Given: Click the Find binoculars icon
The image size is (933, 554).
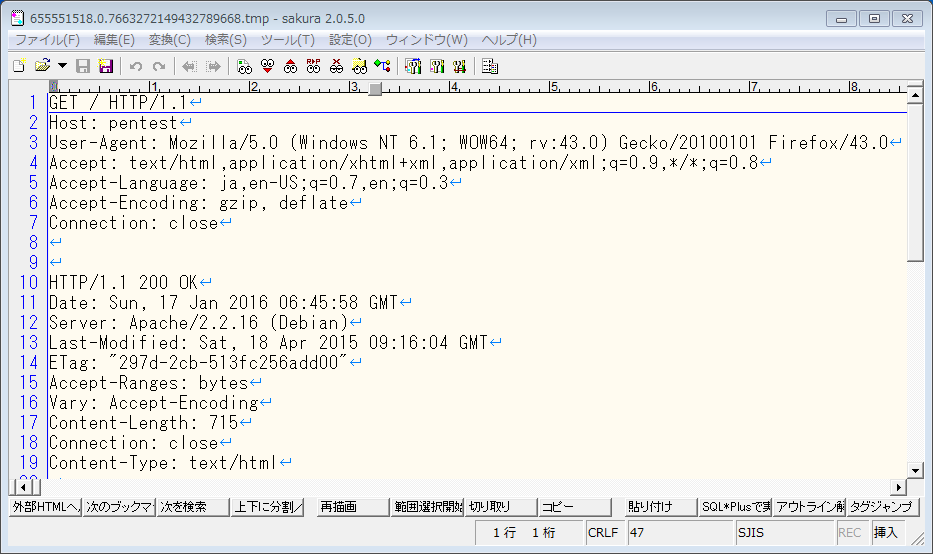Looking at the screenshot, I should [244, 66].
